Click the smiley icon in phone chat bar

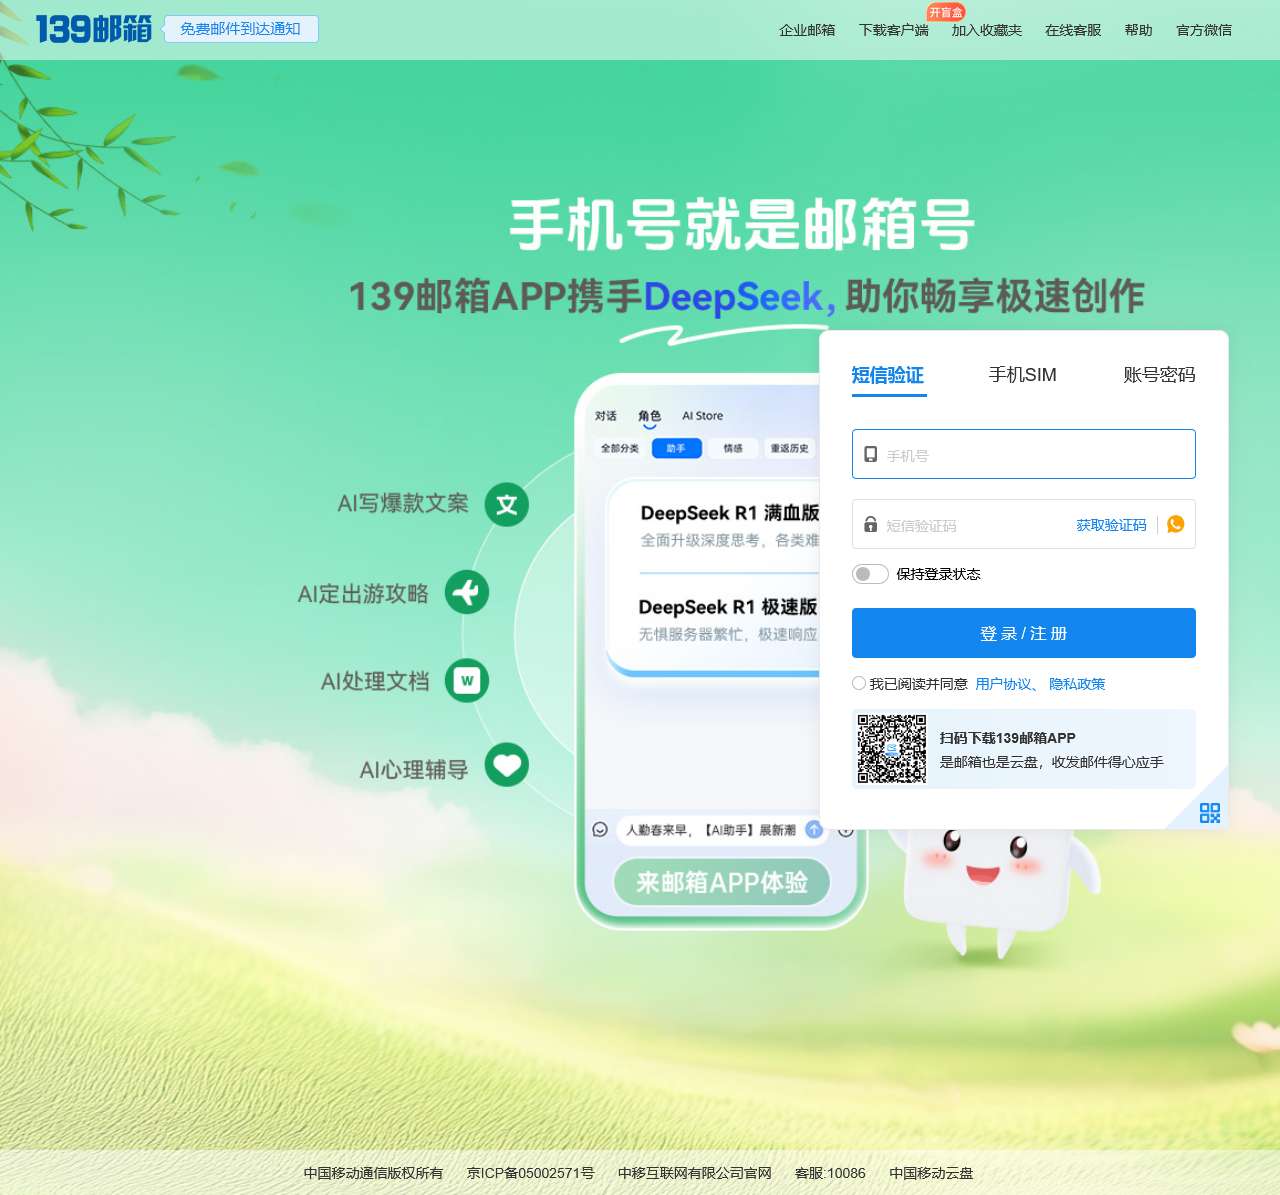click(600, 829)
